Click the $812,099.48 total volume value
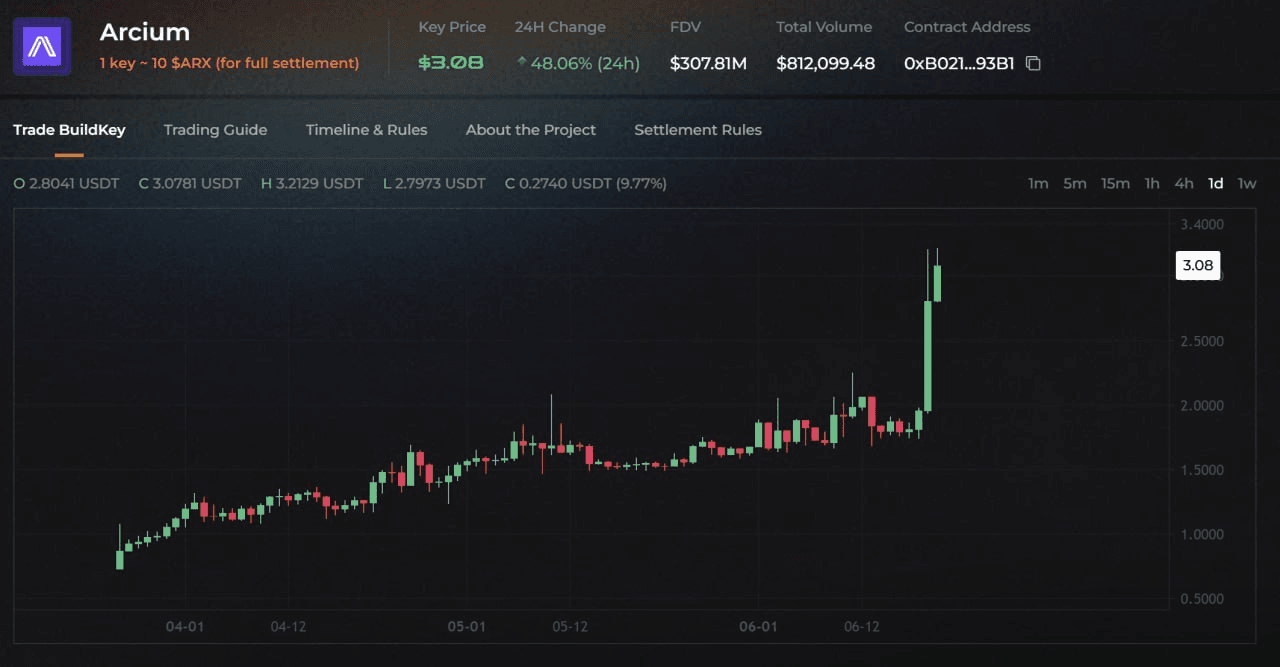This screenshot has height=667, width=1280. pos(825,63)
